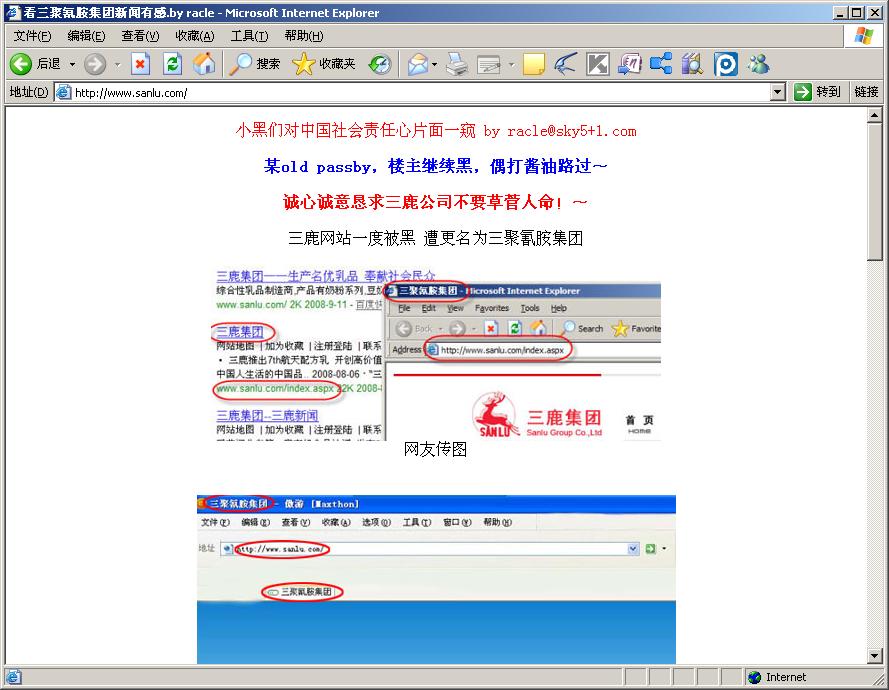
Task: Open the 文件(F) menu
Action: click(x=32, y=36)
